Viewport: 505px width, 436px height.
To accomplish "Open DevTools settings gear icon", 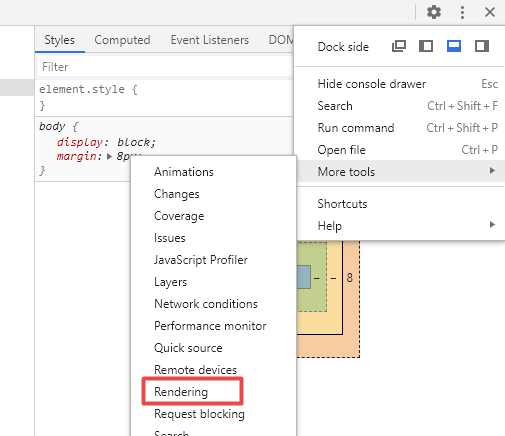I will [x=434, y=12].
